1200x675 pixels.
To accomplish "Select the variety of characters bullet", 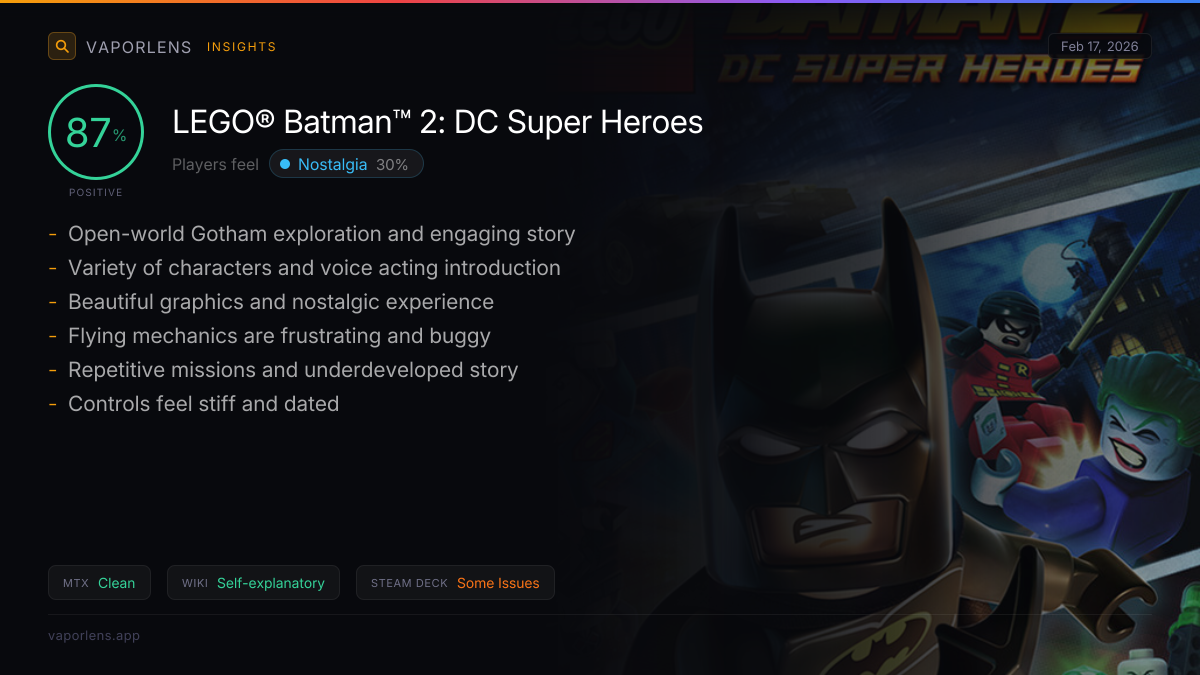I will pos(314,268).
